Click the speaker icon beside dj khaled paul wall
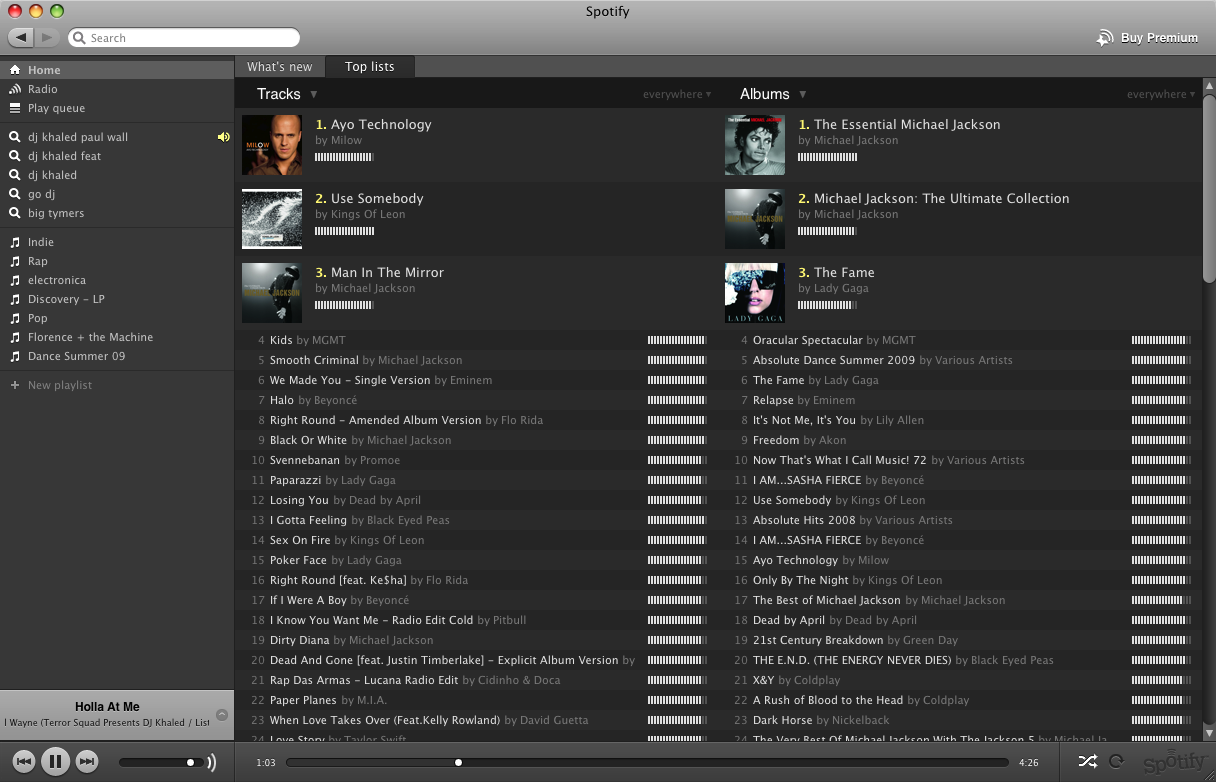1216x782 pixels. [x=224, y=137]
